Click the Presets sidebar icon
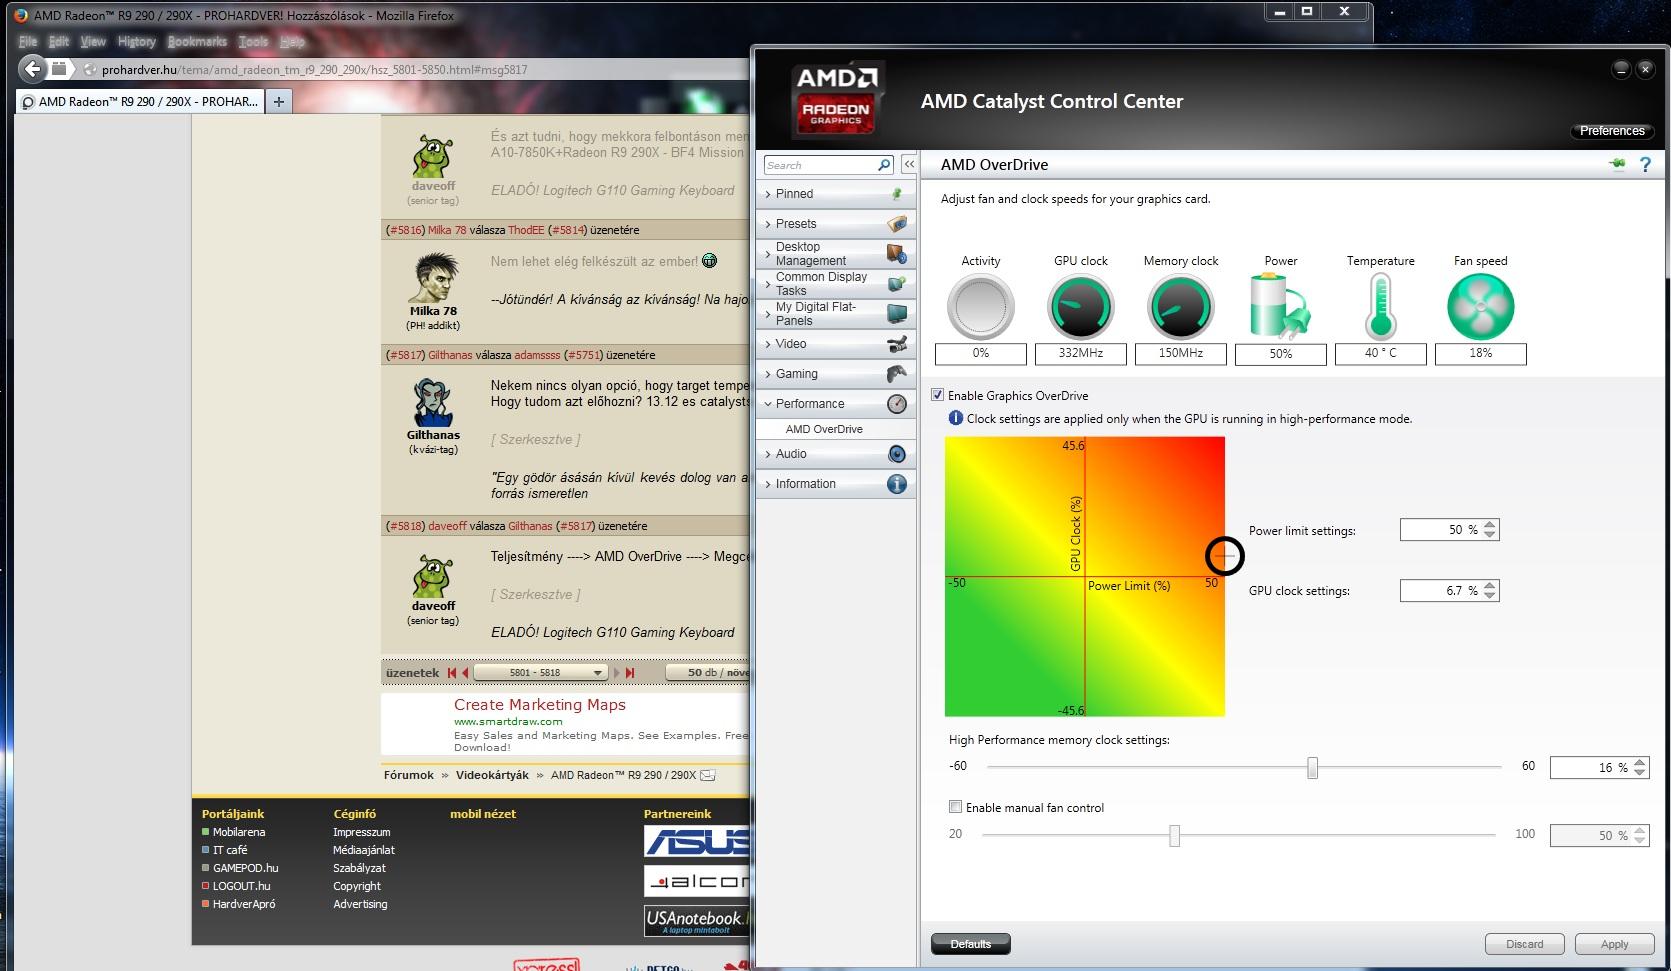The image size is (1671, 971). (897, 223)
